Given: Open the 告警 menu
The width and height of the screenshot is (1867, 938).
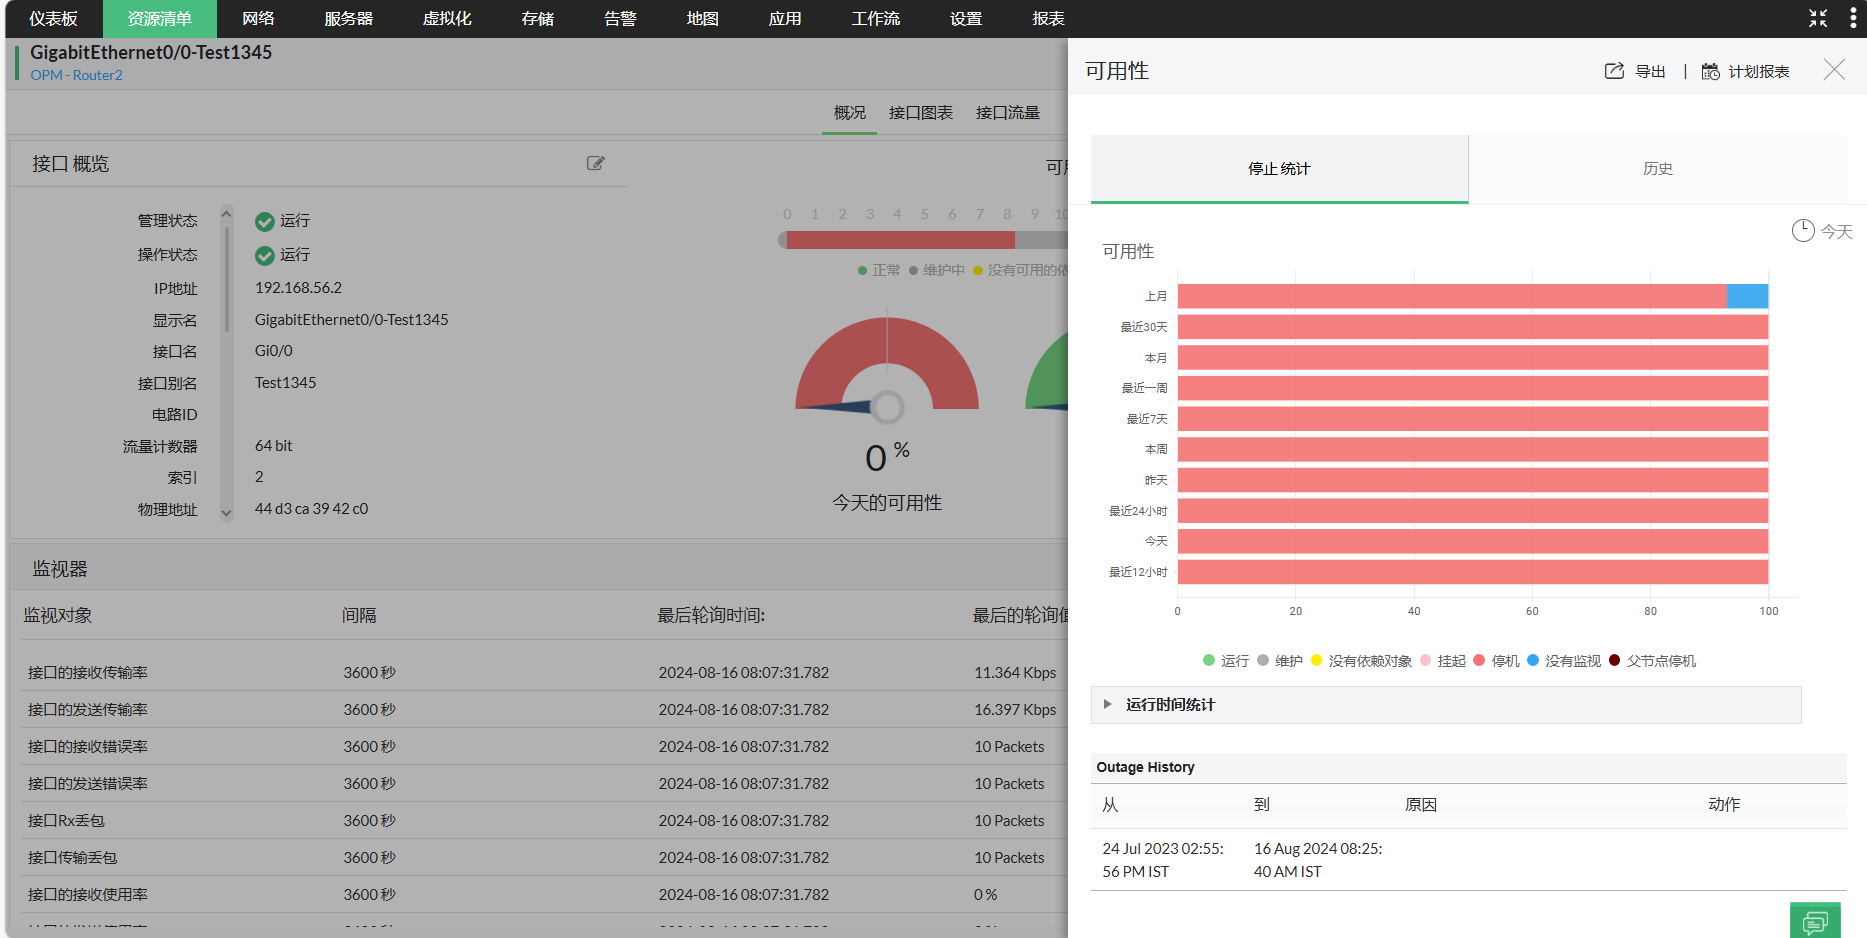Looking at the screenshot, I should 620,19.
